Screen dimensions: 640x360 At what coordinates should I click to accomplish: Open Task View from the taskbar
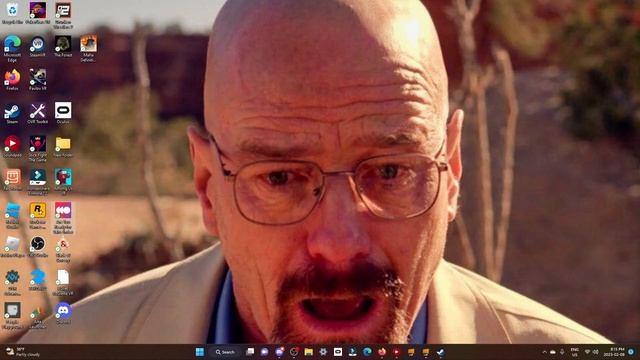click(250, 352)
